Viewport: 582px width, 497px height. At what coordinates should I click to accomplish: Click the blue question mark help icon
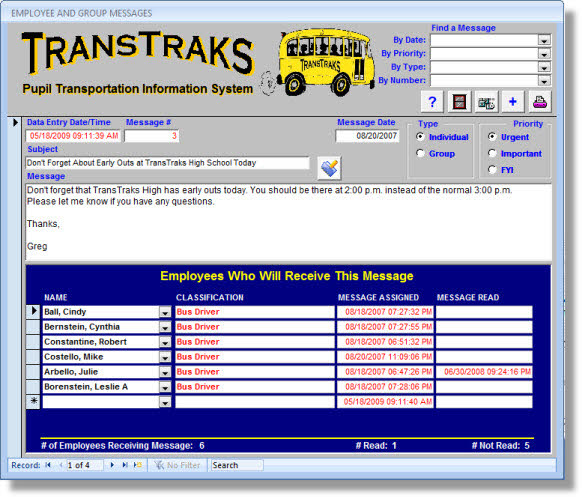click(x=432, y=102)
